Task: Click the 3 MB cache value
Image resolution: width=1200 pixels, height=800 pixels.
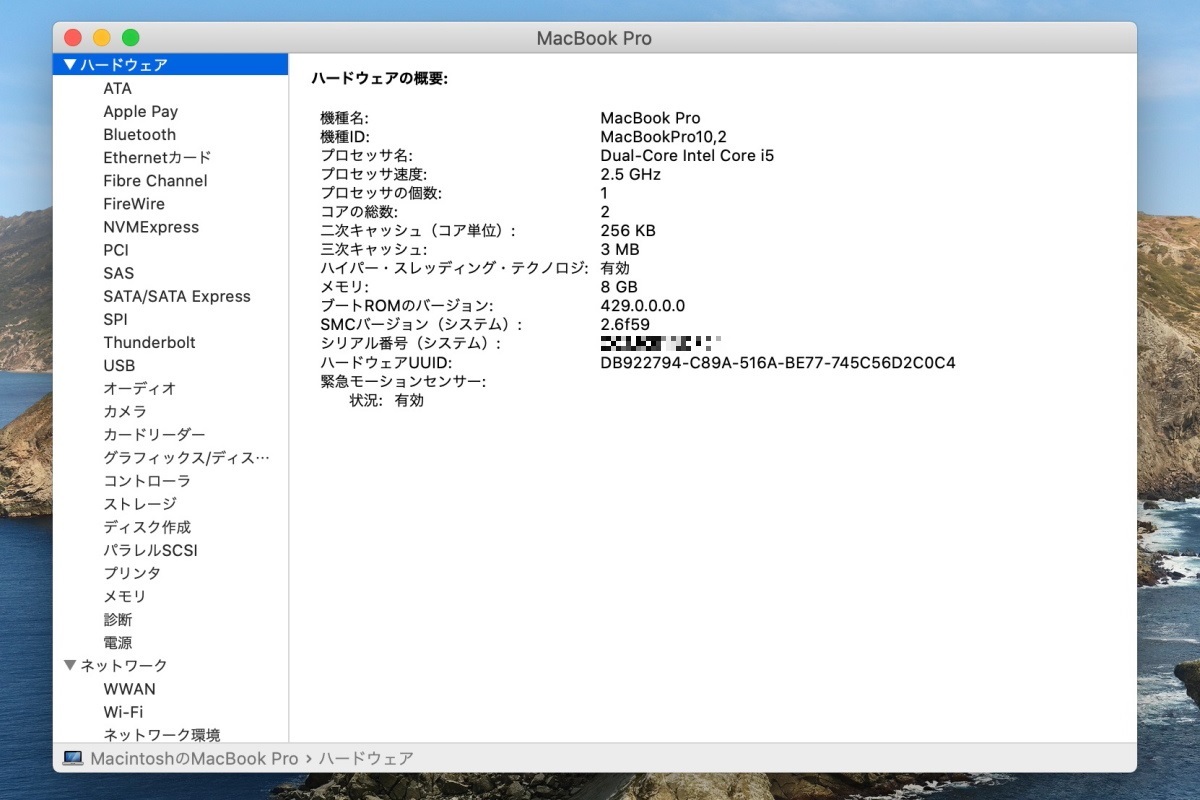Action: 620,249
